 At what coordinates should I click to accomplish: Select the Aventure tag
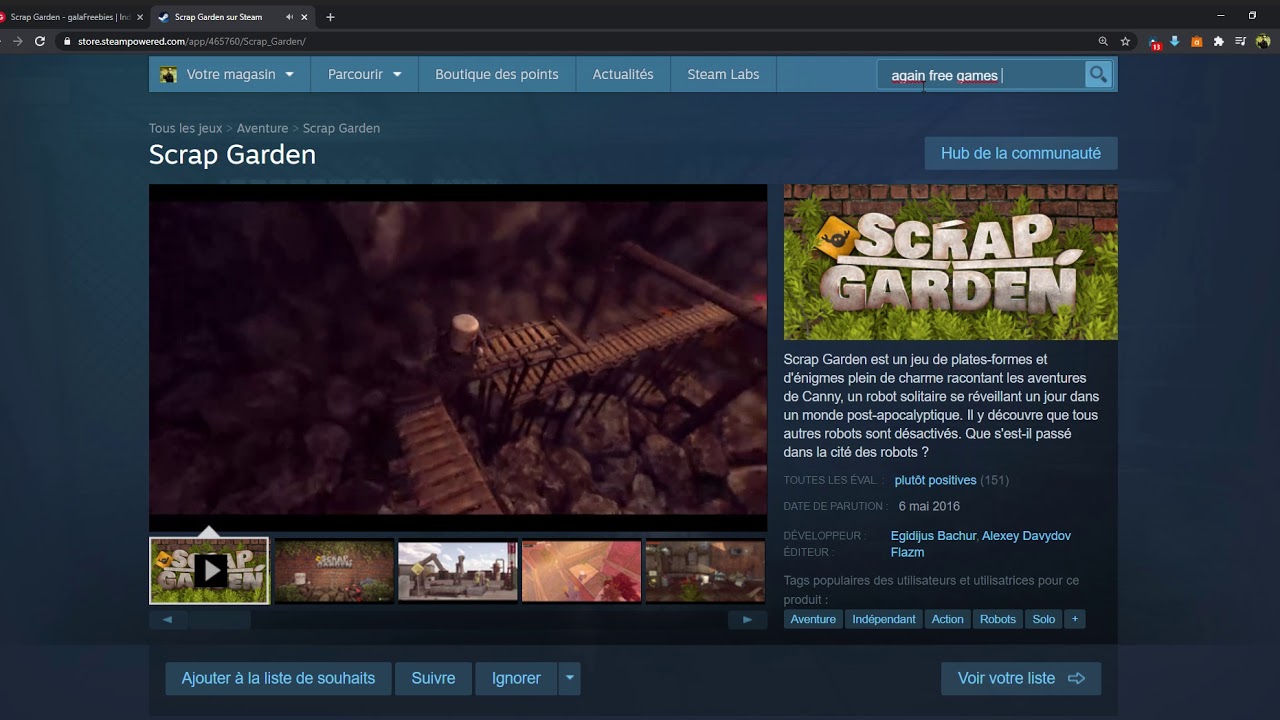point(813,619)
